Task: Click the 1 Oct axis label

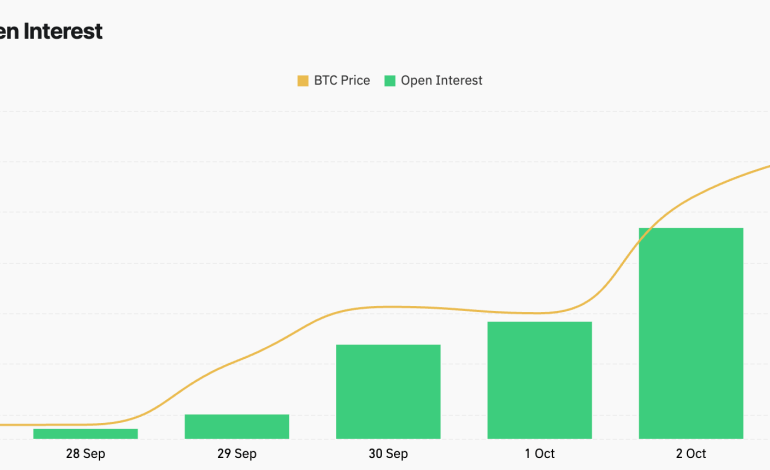Action: [540, 453]
